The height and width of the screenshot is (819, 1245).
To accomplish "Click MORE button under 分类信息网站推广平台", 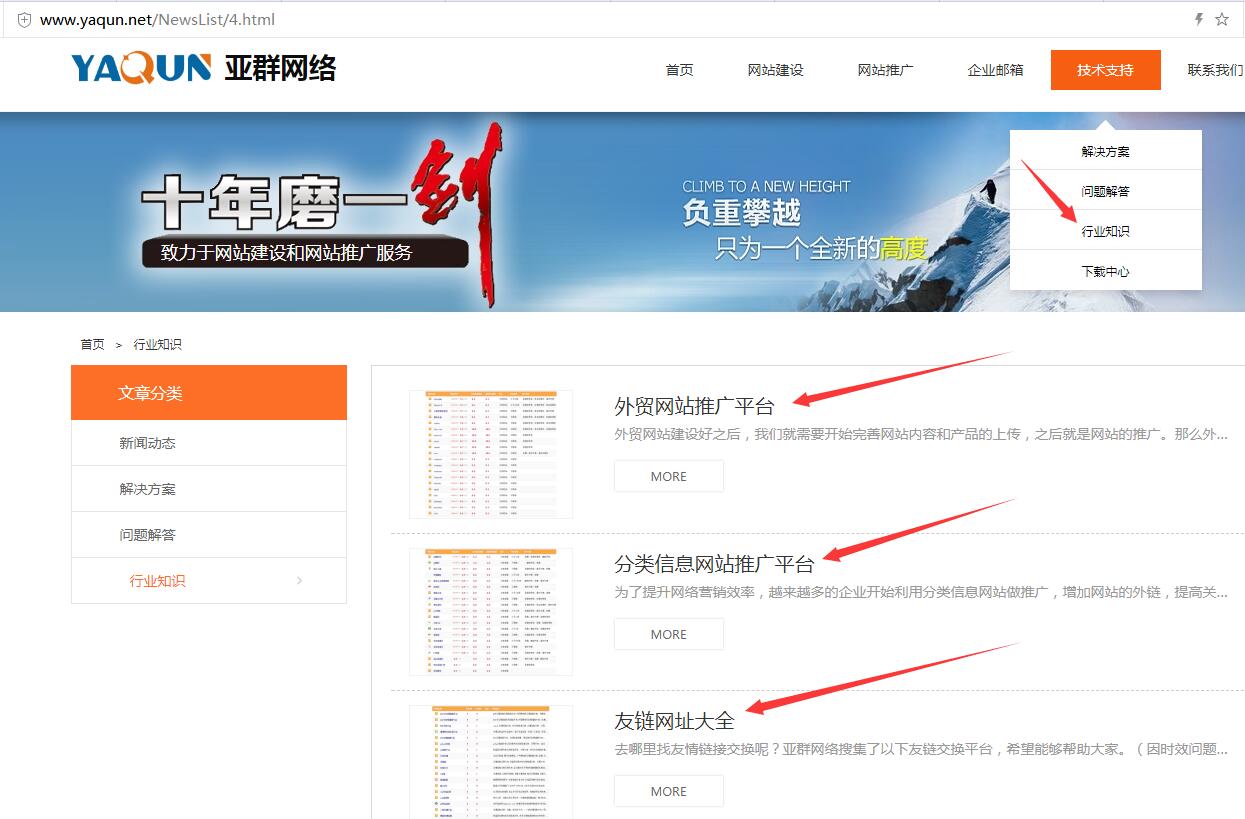I will [x=668, y=634].
